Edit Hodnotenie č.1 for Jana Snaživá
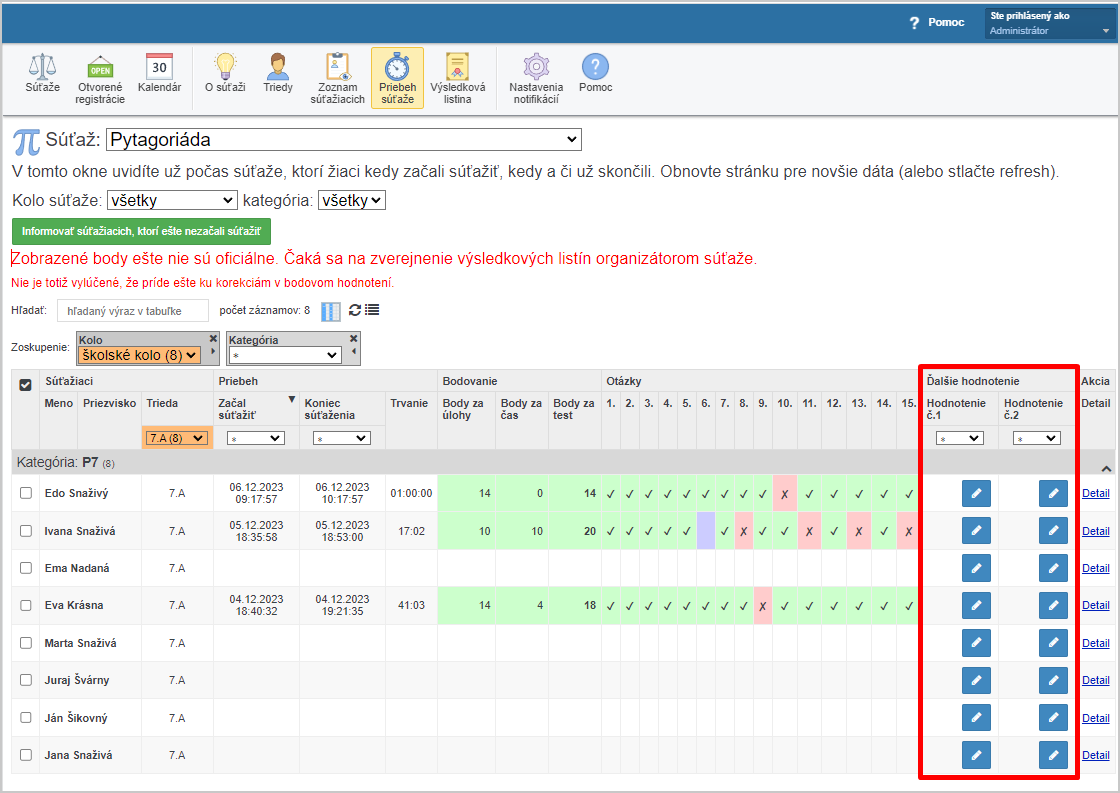1120x793 pixels. 976,754
